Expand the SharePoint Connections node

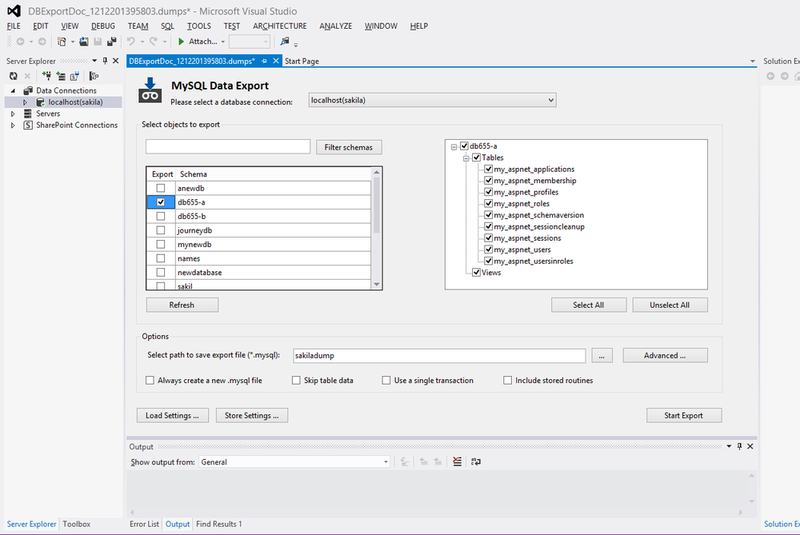13,125
